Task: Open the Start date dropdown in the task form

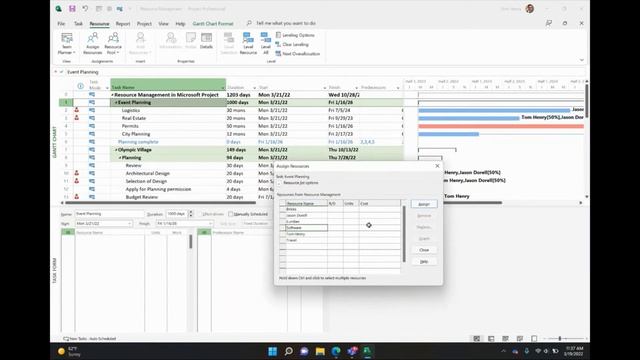Action: 129,224
